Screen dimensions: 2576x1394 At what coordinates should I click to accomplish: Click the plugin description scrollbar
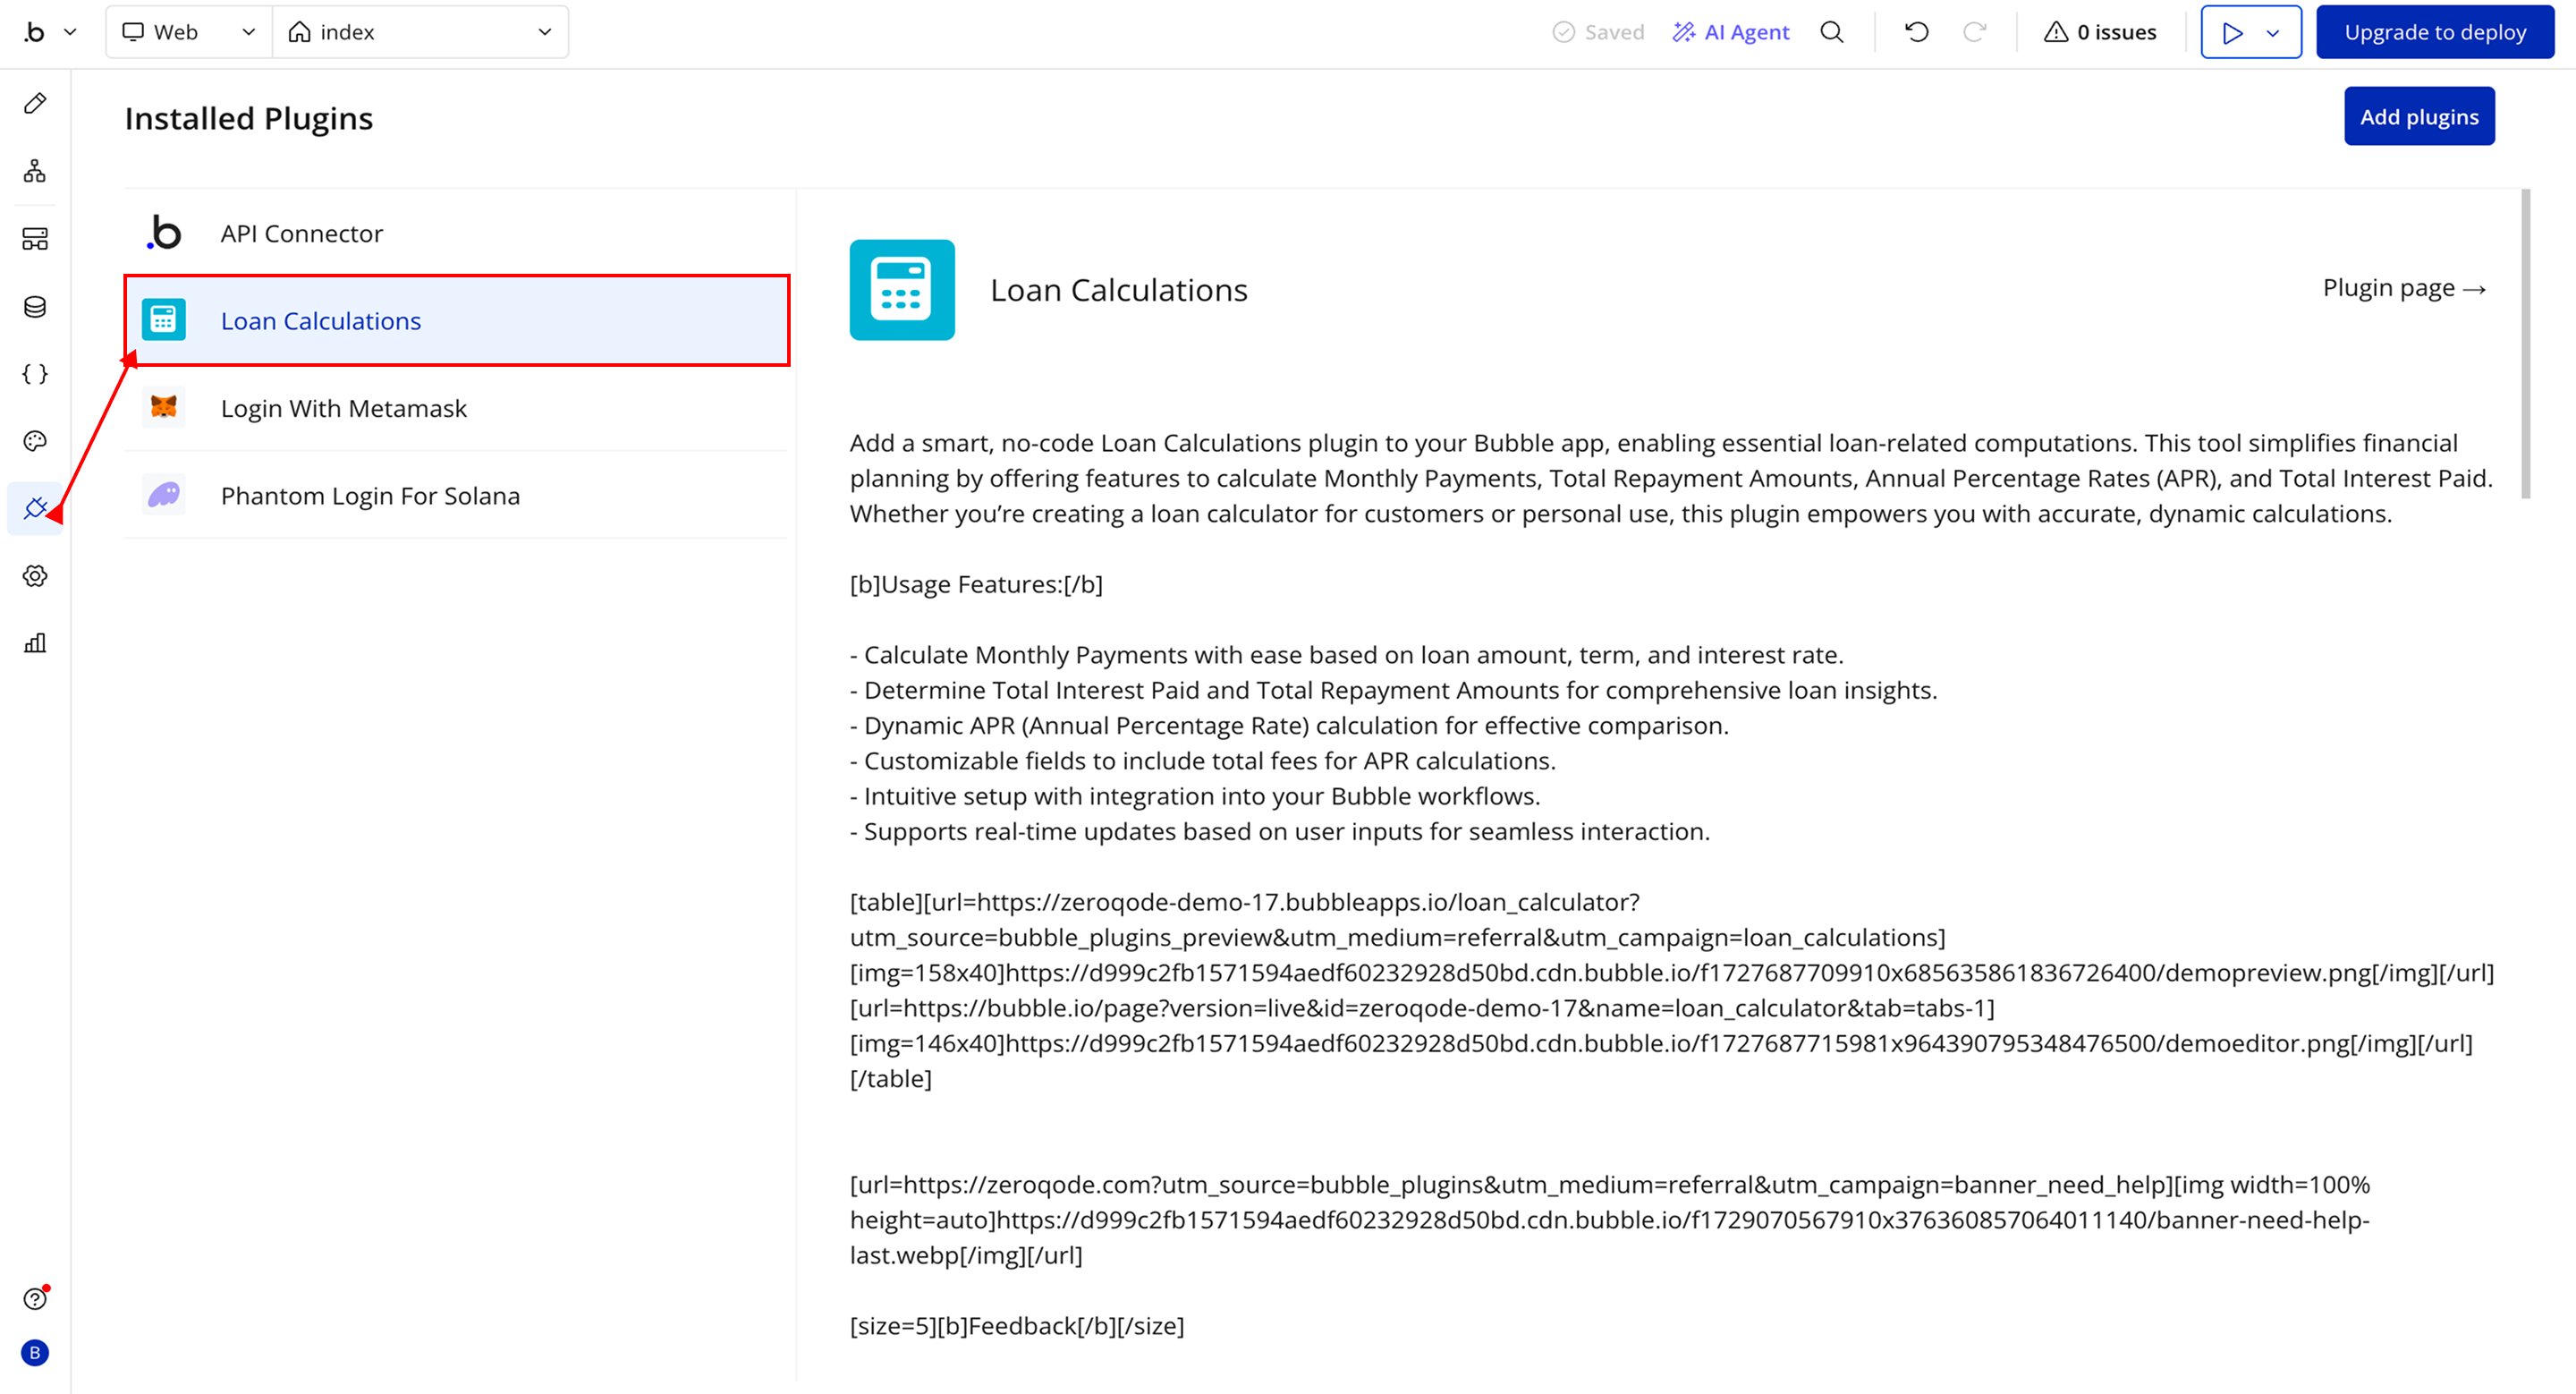pos(2525,344)
